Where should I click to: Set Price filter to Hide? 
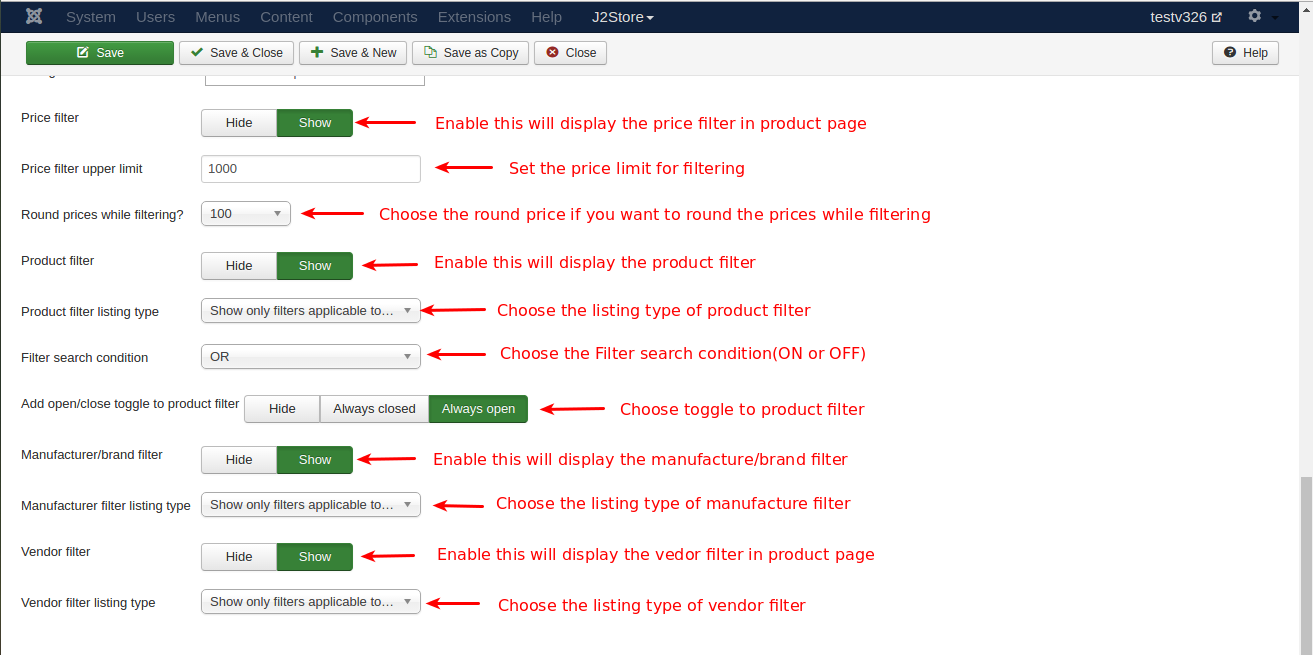[x=239, y=123]
